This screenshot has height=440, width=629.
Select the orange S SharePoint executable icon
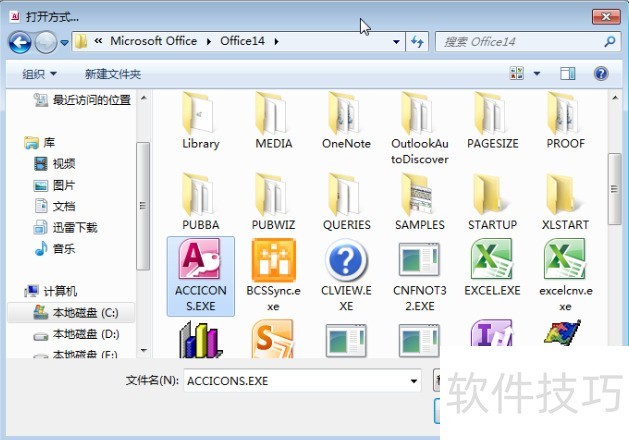(x=274, y=339)
